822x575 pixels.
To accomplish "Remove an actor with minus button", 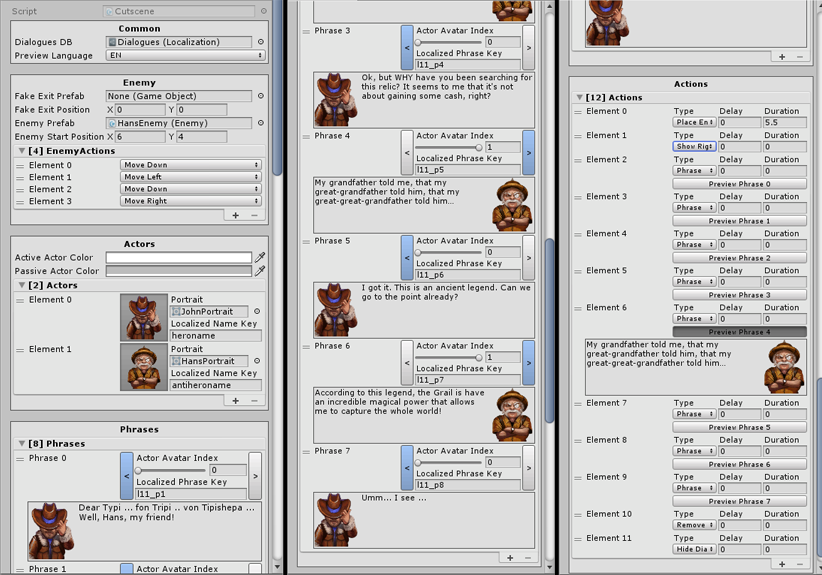I will point(254,400).
